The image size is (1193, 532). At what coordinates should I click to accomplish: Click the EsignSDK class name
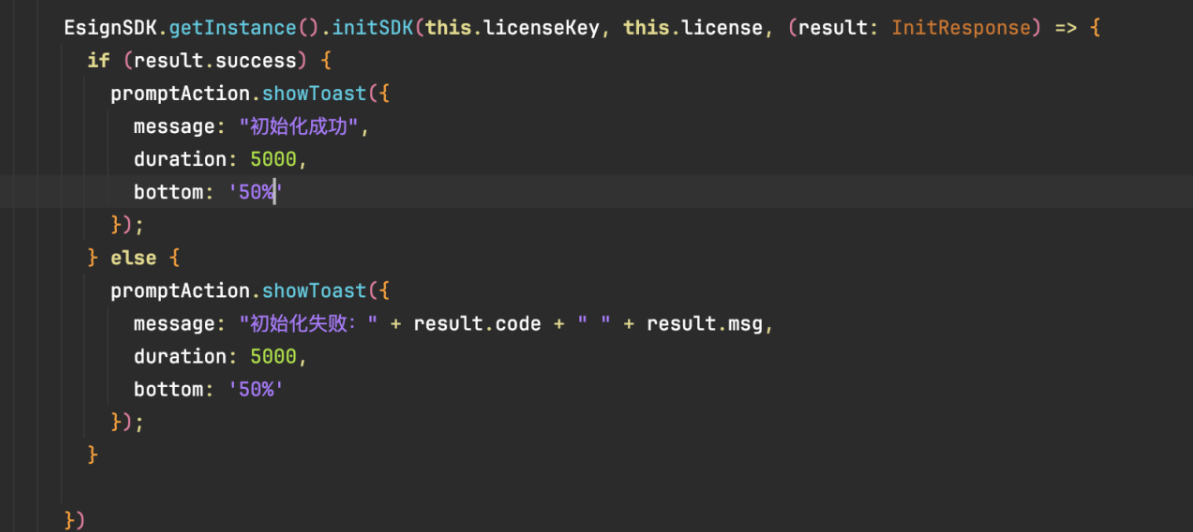(110, 28)
